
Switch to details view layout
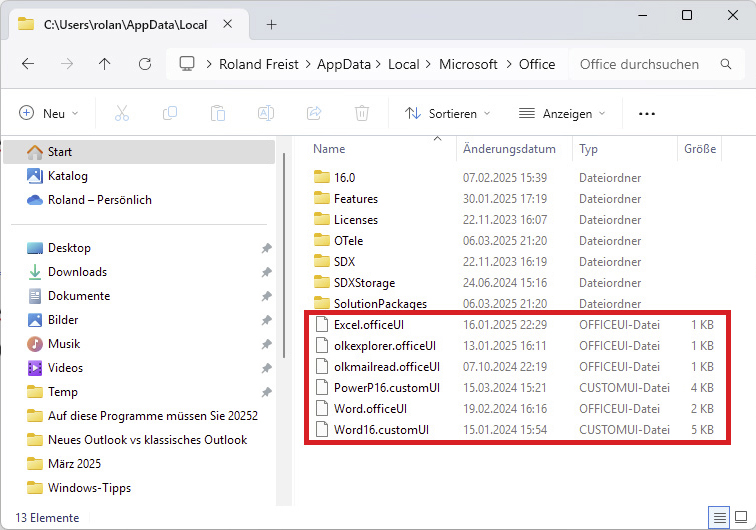(720, 517)
